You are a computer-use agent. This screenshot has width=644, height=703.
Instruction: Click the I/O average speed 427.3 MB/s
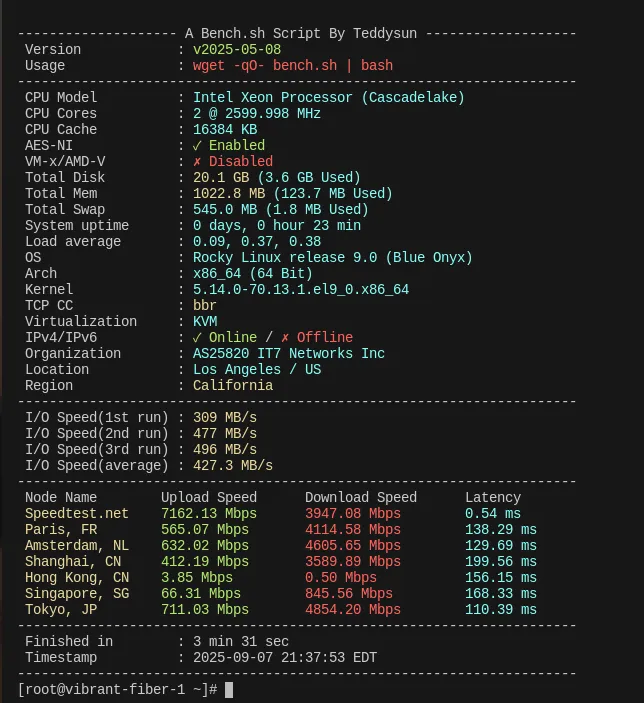click(232, 465)
